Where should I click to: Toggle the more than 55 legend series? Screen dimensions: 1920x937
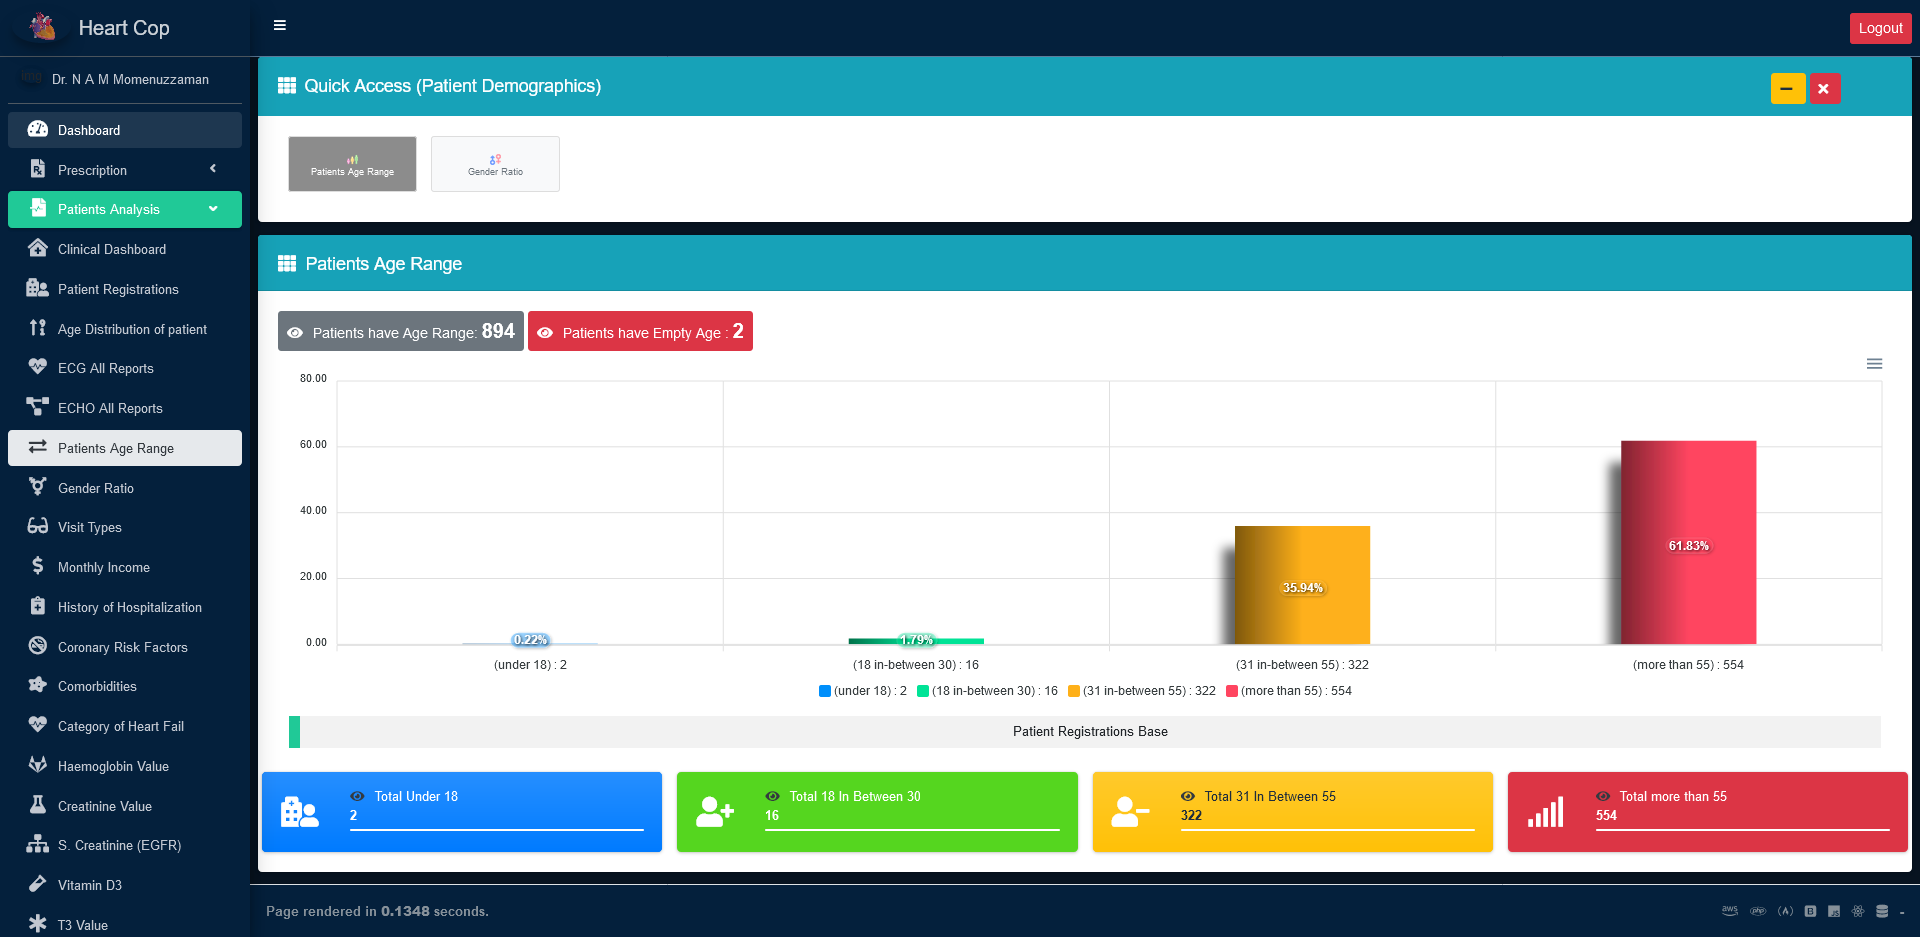pos(1288,691)
